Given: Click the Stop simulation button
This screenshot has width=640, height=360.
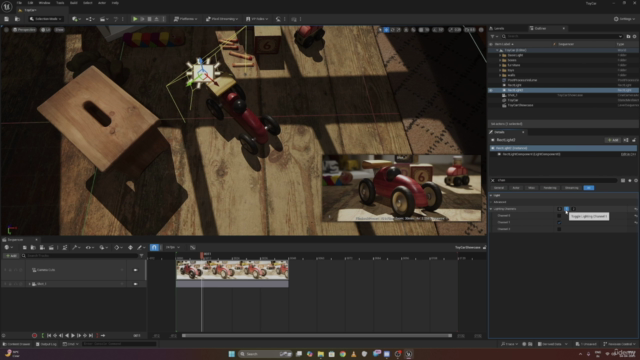Looking at the screenshot, I should (149, 19).
